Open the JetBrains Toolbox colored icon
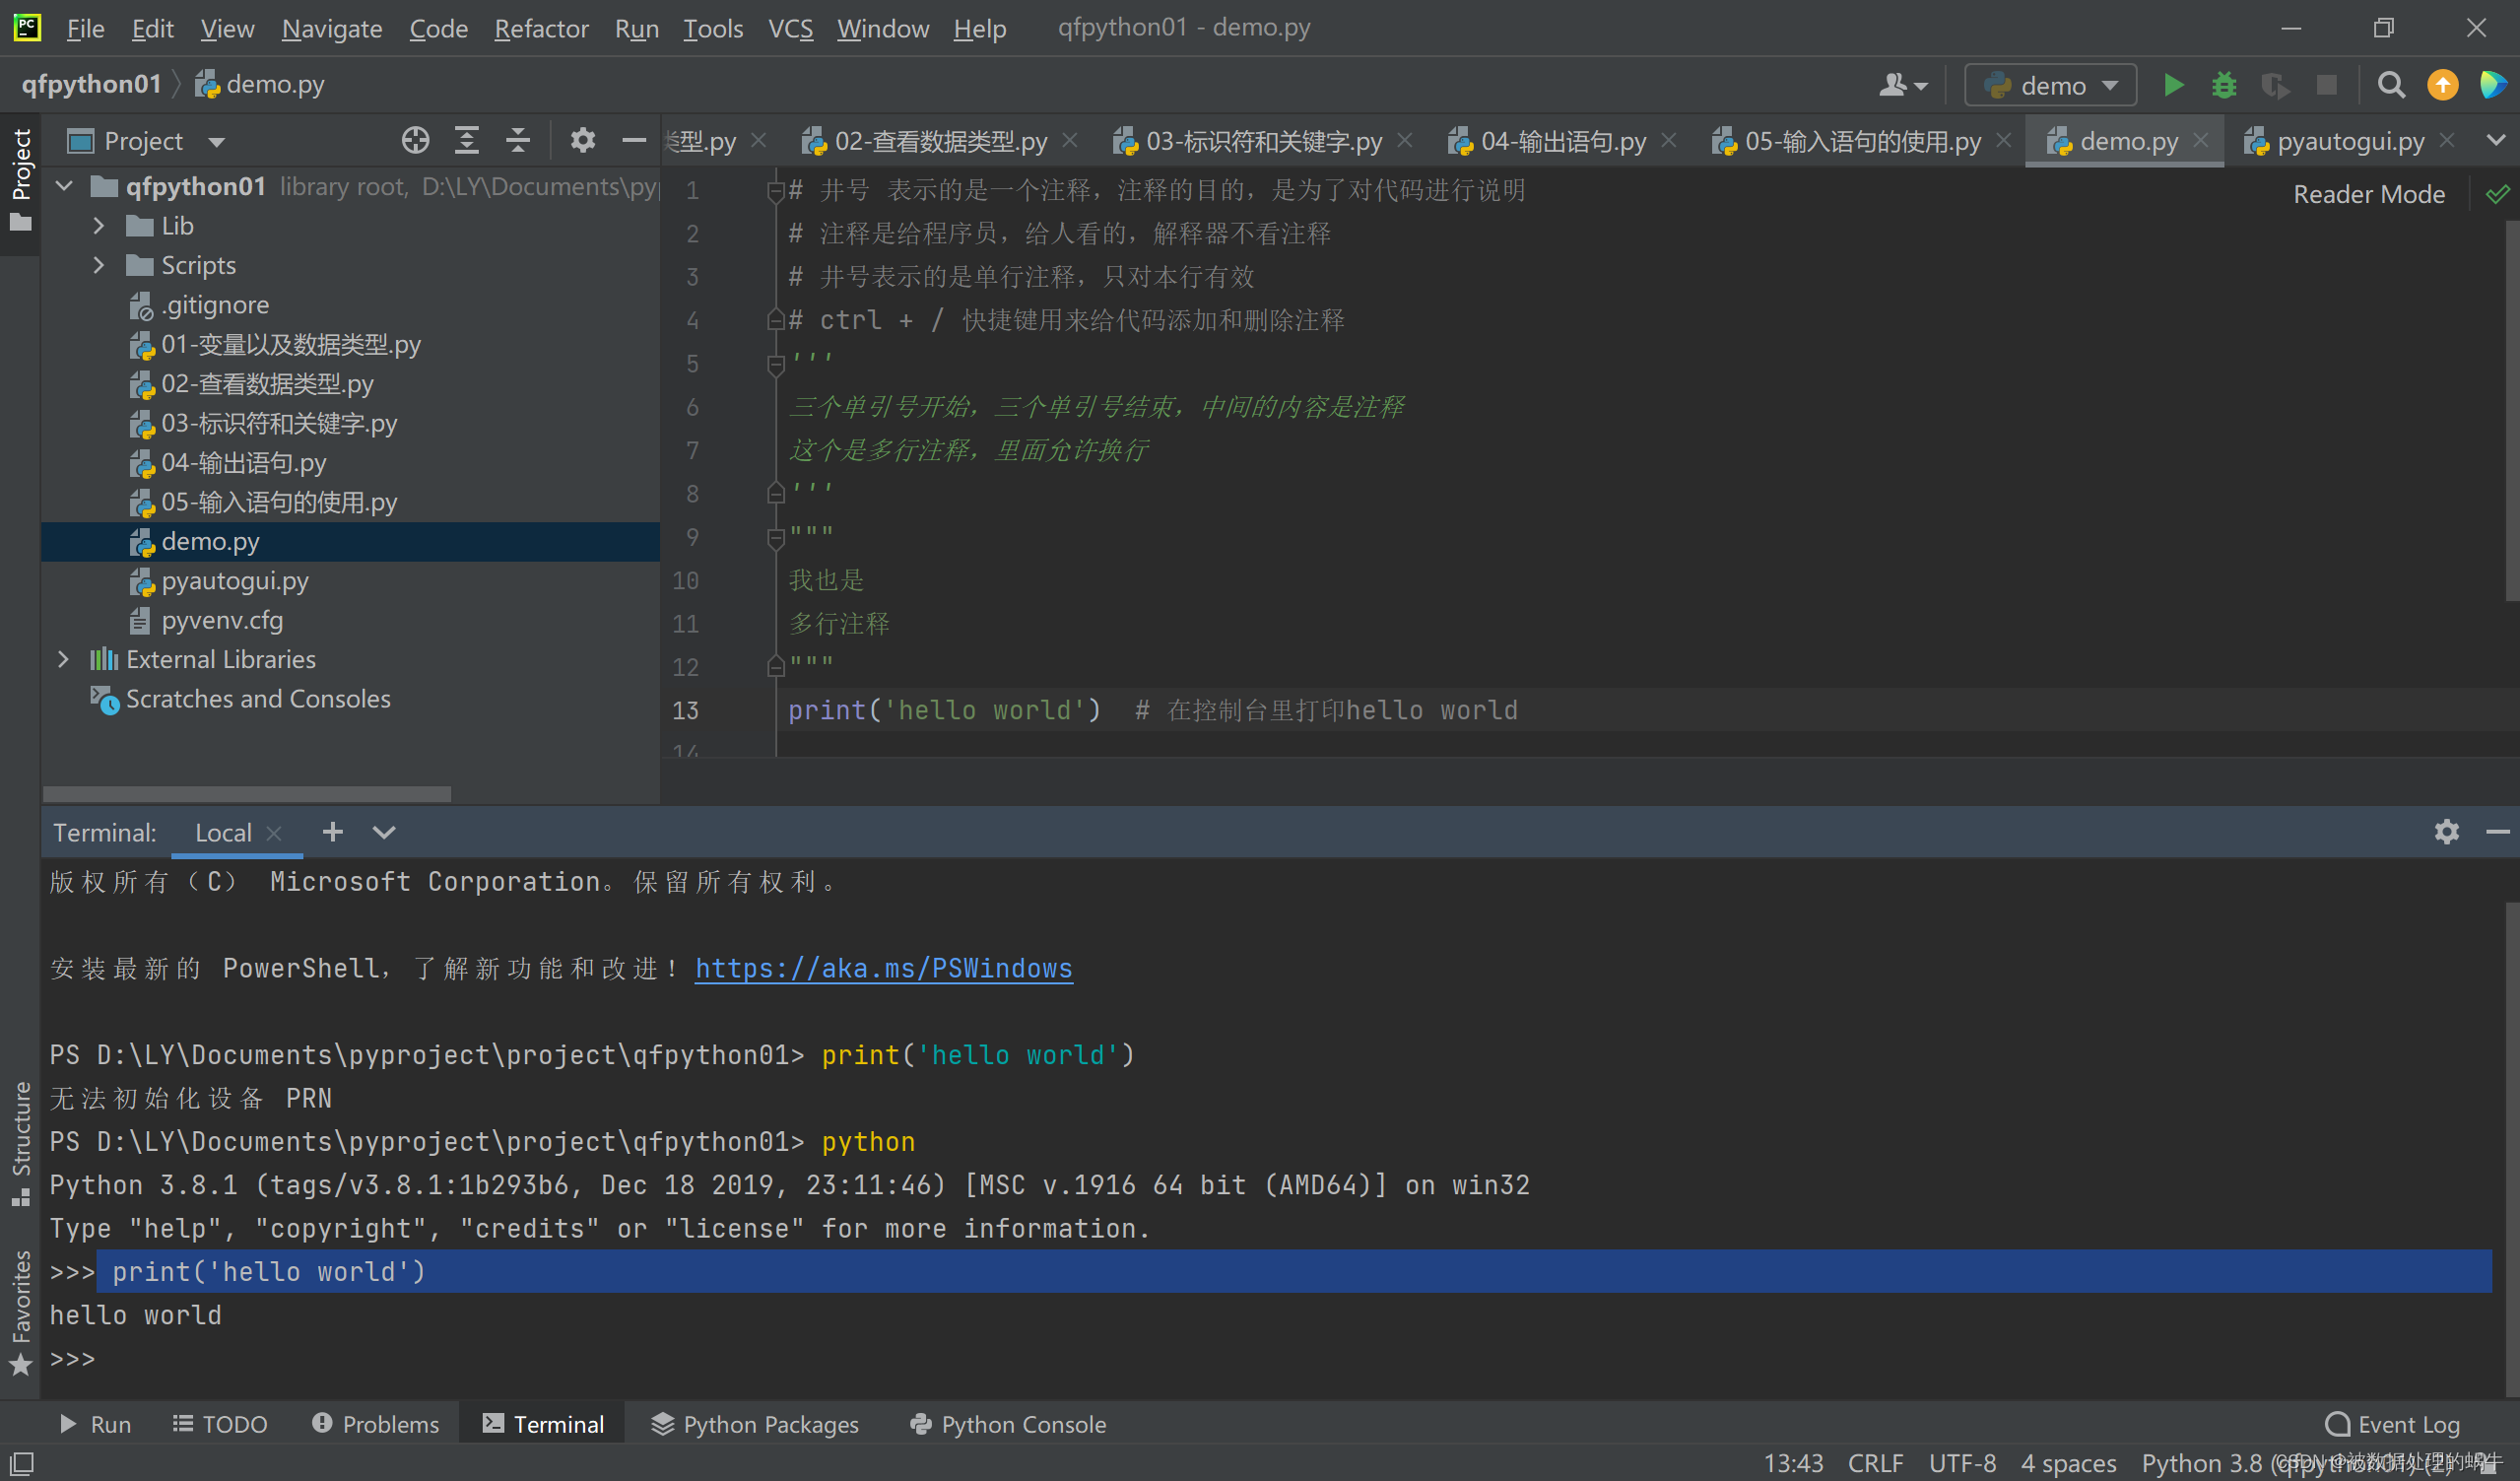 (2492, 85)
